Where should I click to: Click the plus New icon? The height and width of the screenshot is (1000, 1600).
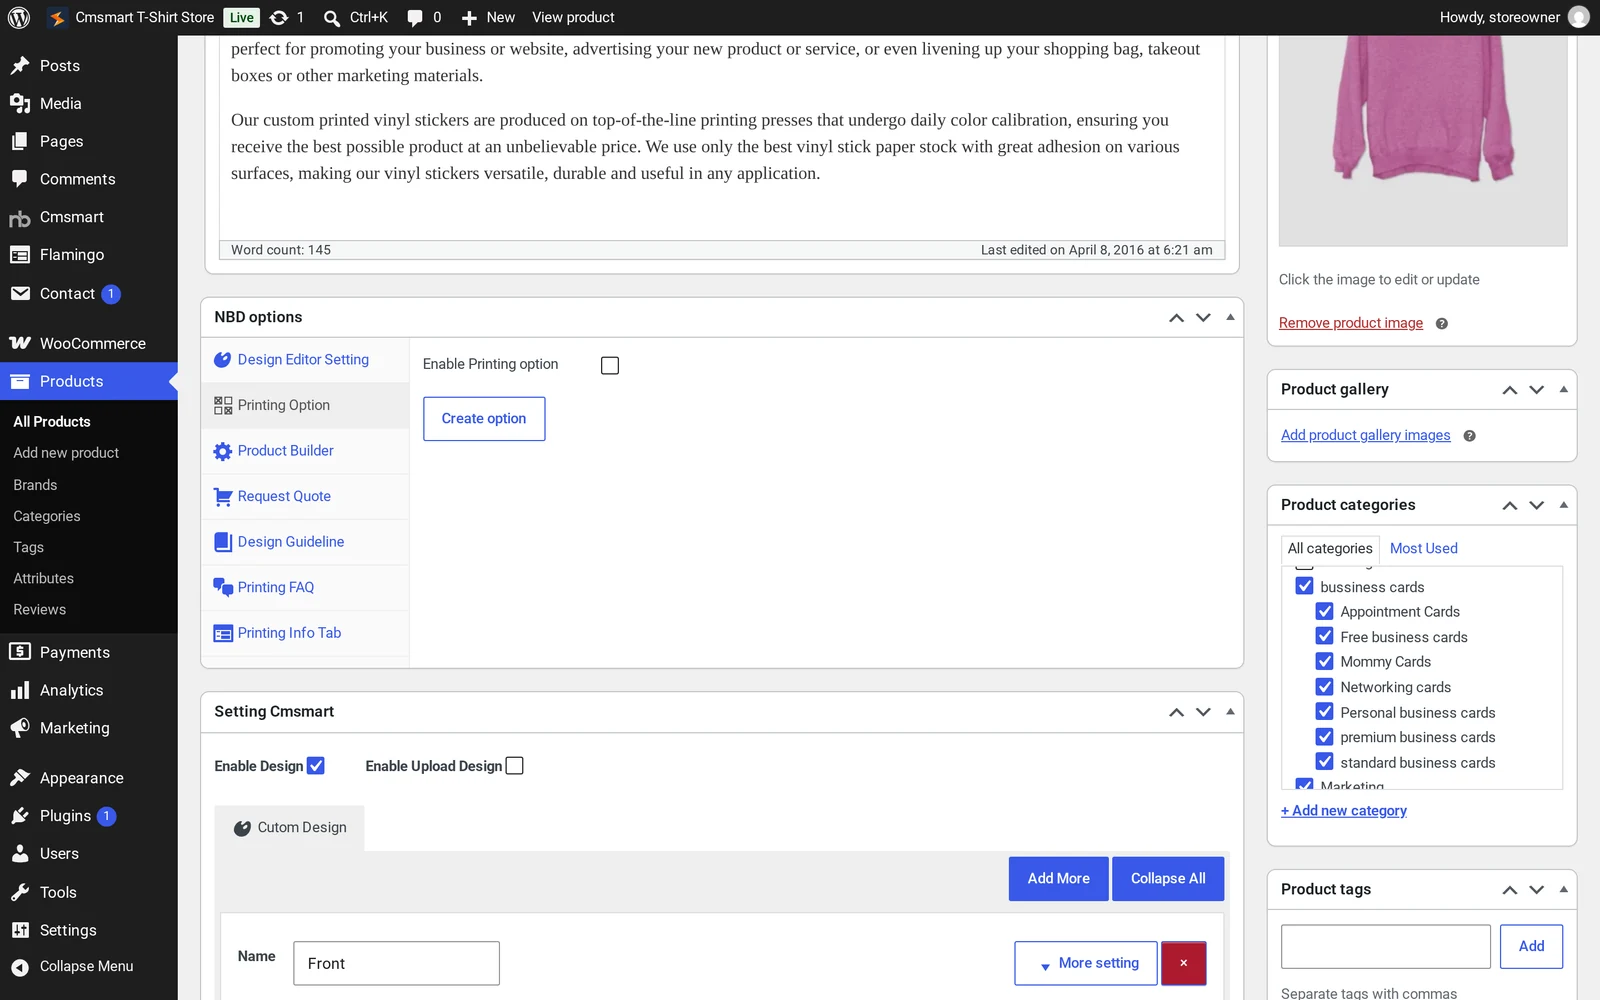click(x=469, y=18)
